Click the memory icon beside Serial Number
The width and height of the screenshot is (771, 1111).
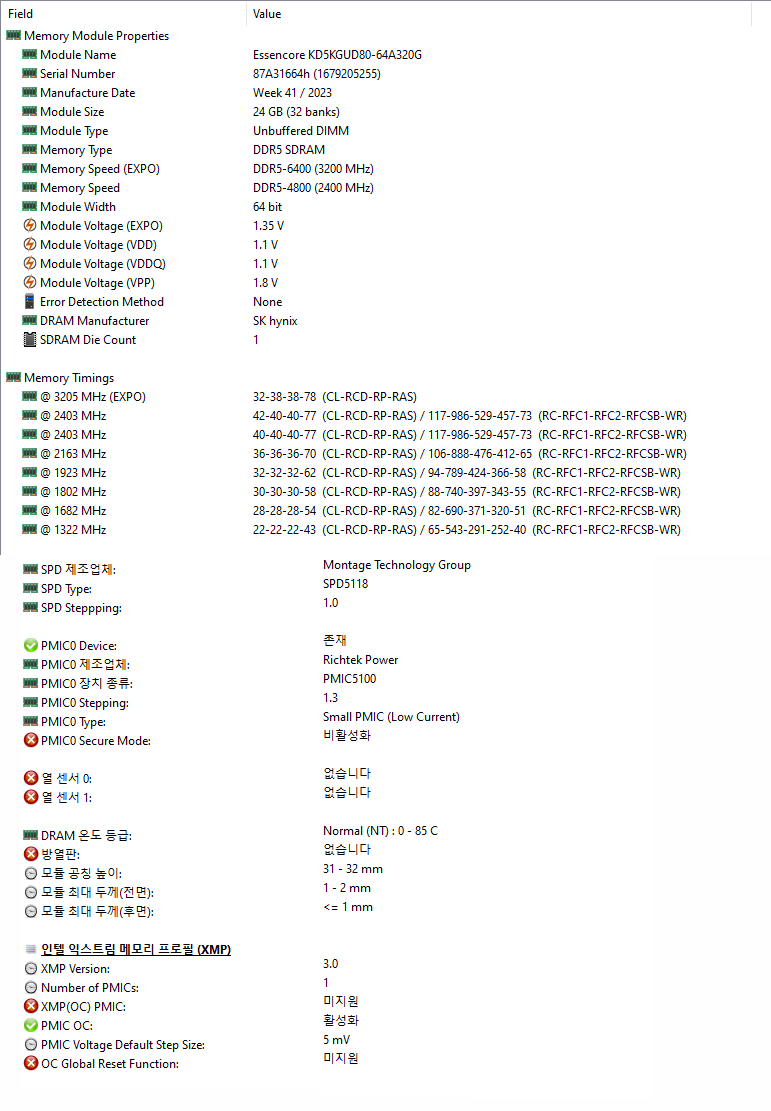pyautogui.click(x=30, y=74)
